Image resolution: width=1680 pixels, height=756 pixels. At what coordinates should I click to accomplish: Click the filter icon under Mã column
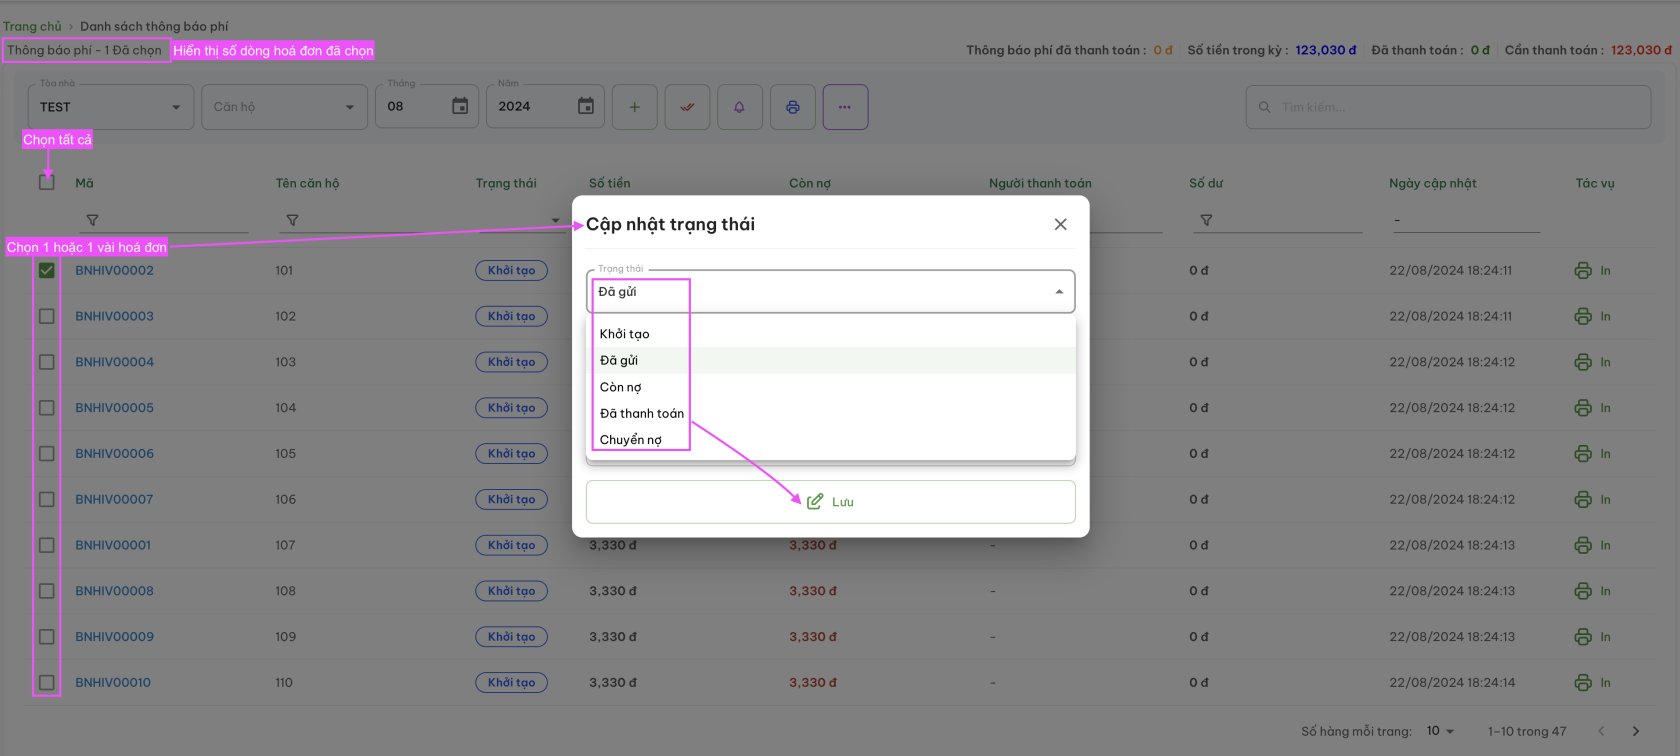(x=92, y=220)
